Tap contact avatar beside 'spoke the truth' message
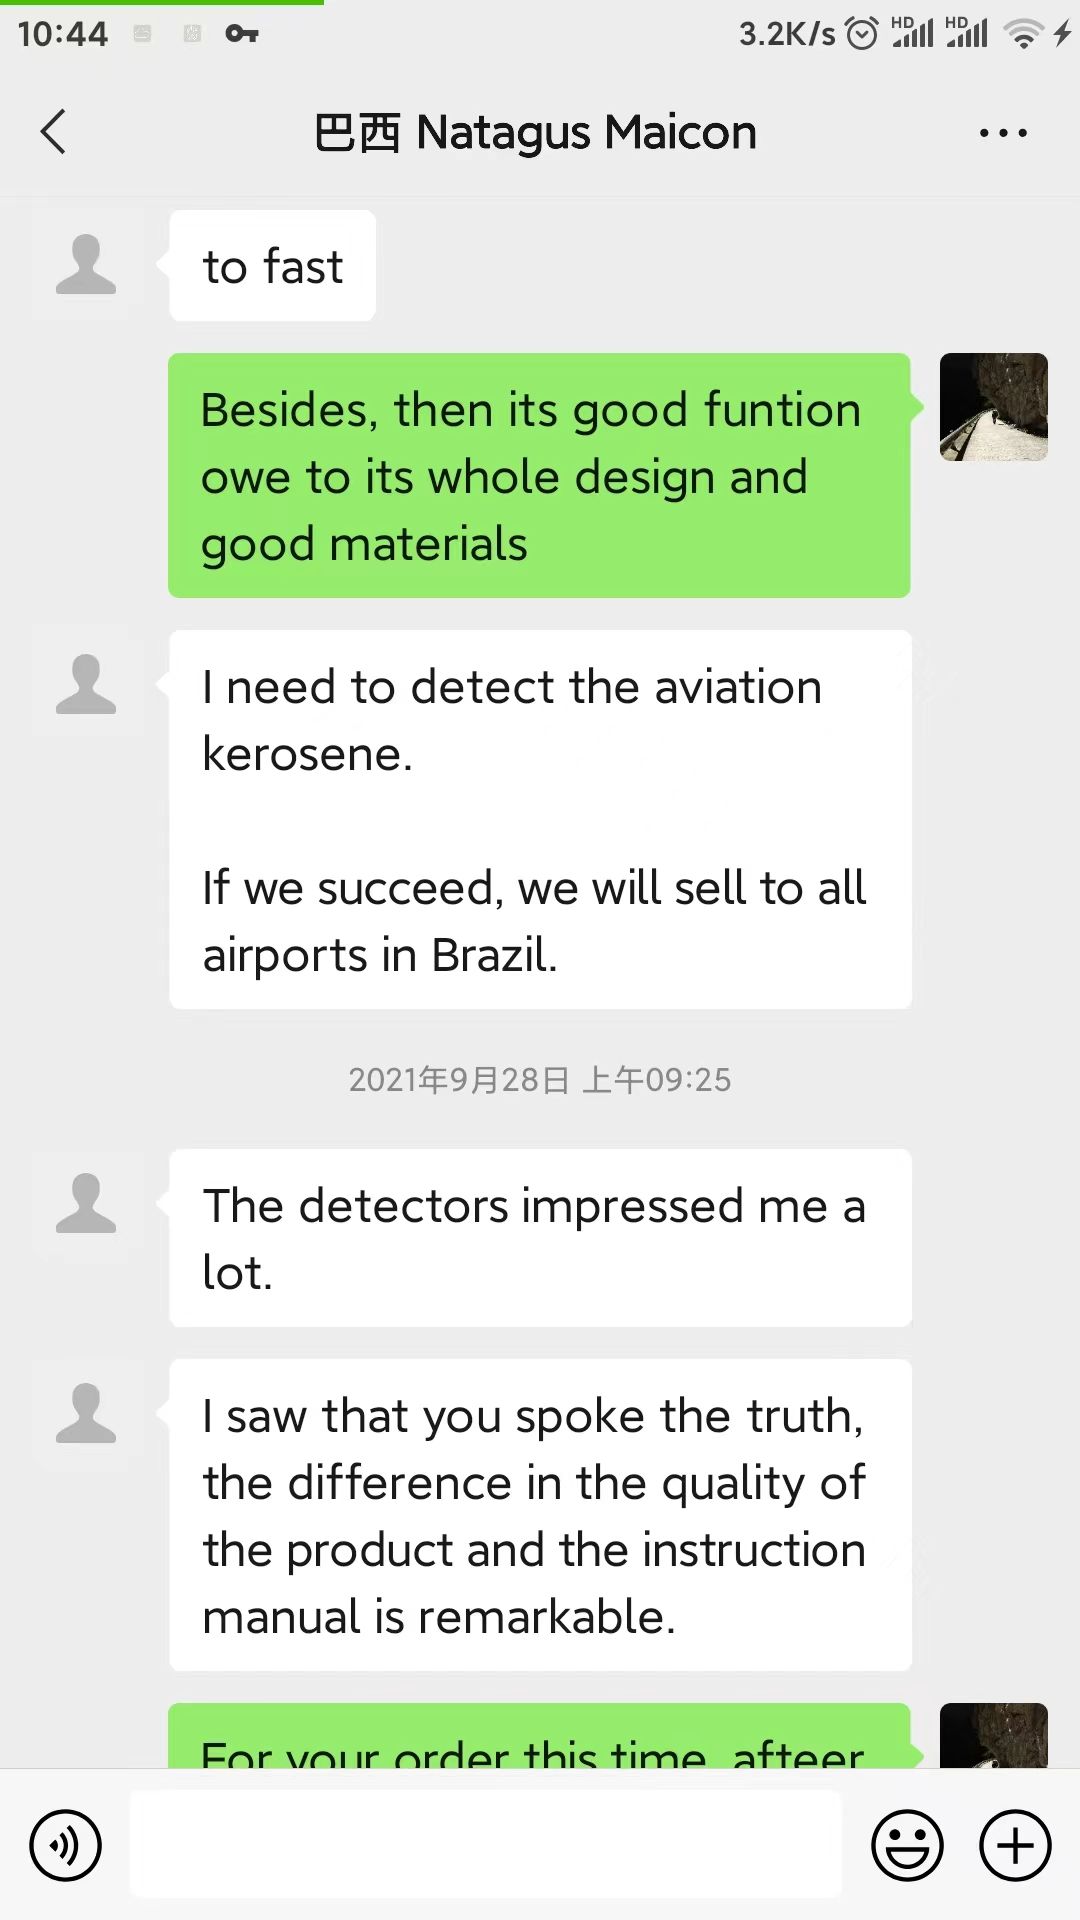The image size is (1080, 1920). tap(86, 1413)
